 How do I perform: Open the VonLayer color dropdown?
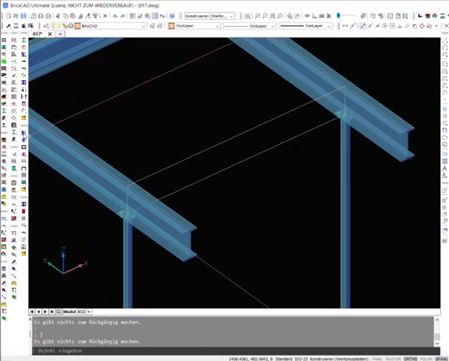pos(194,26)
